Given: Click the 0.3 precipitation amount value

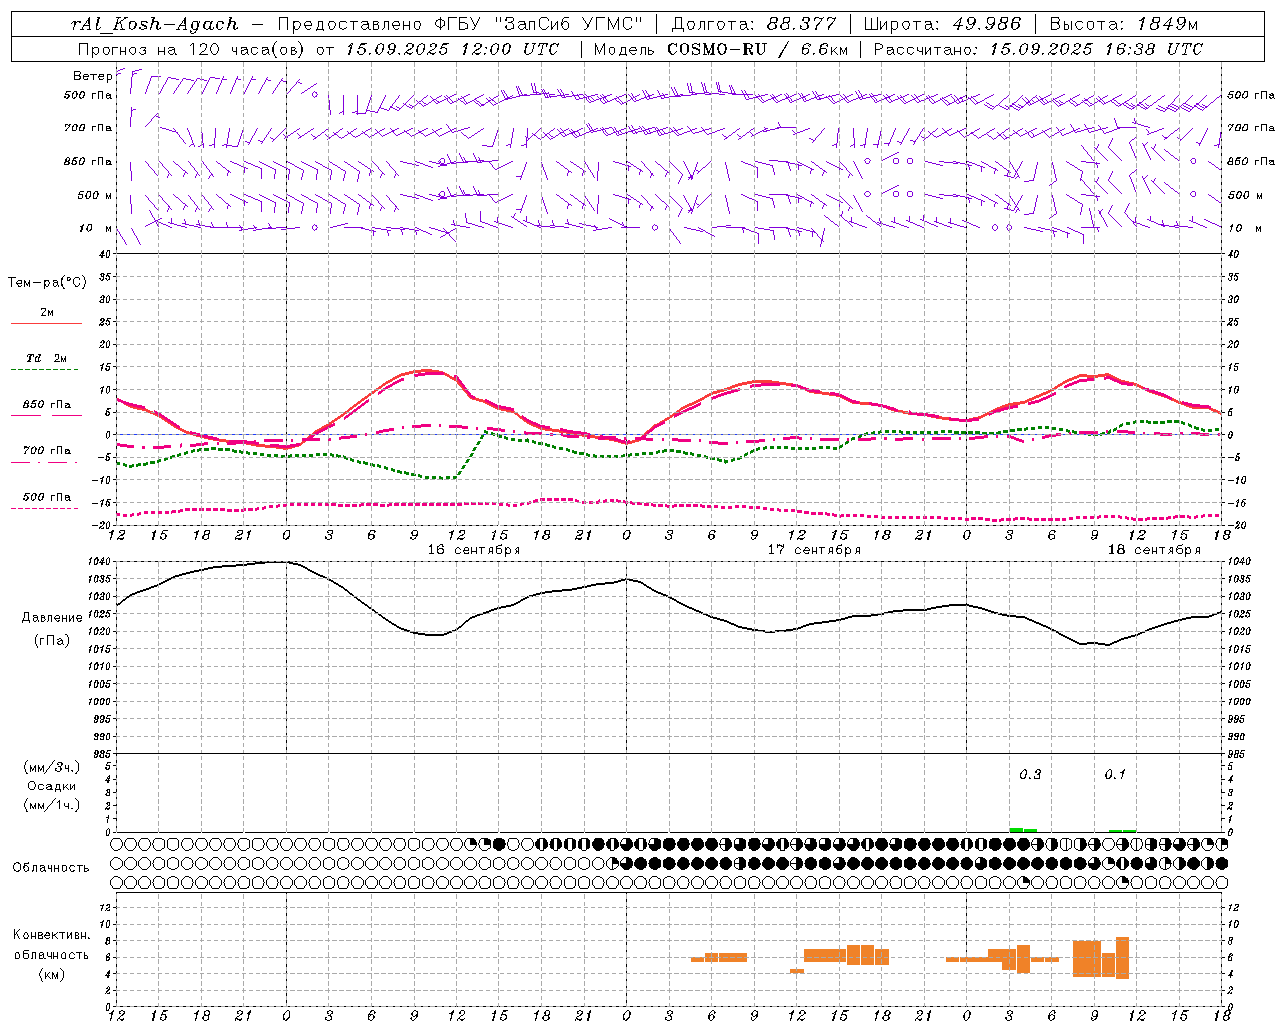Looking at the screenshot, I should pyautogui.click(x=1030, y=774).
